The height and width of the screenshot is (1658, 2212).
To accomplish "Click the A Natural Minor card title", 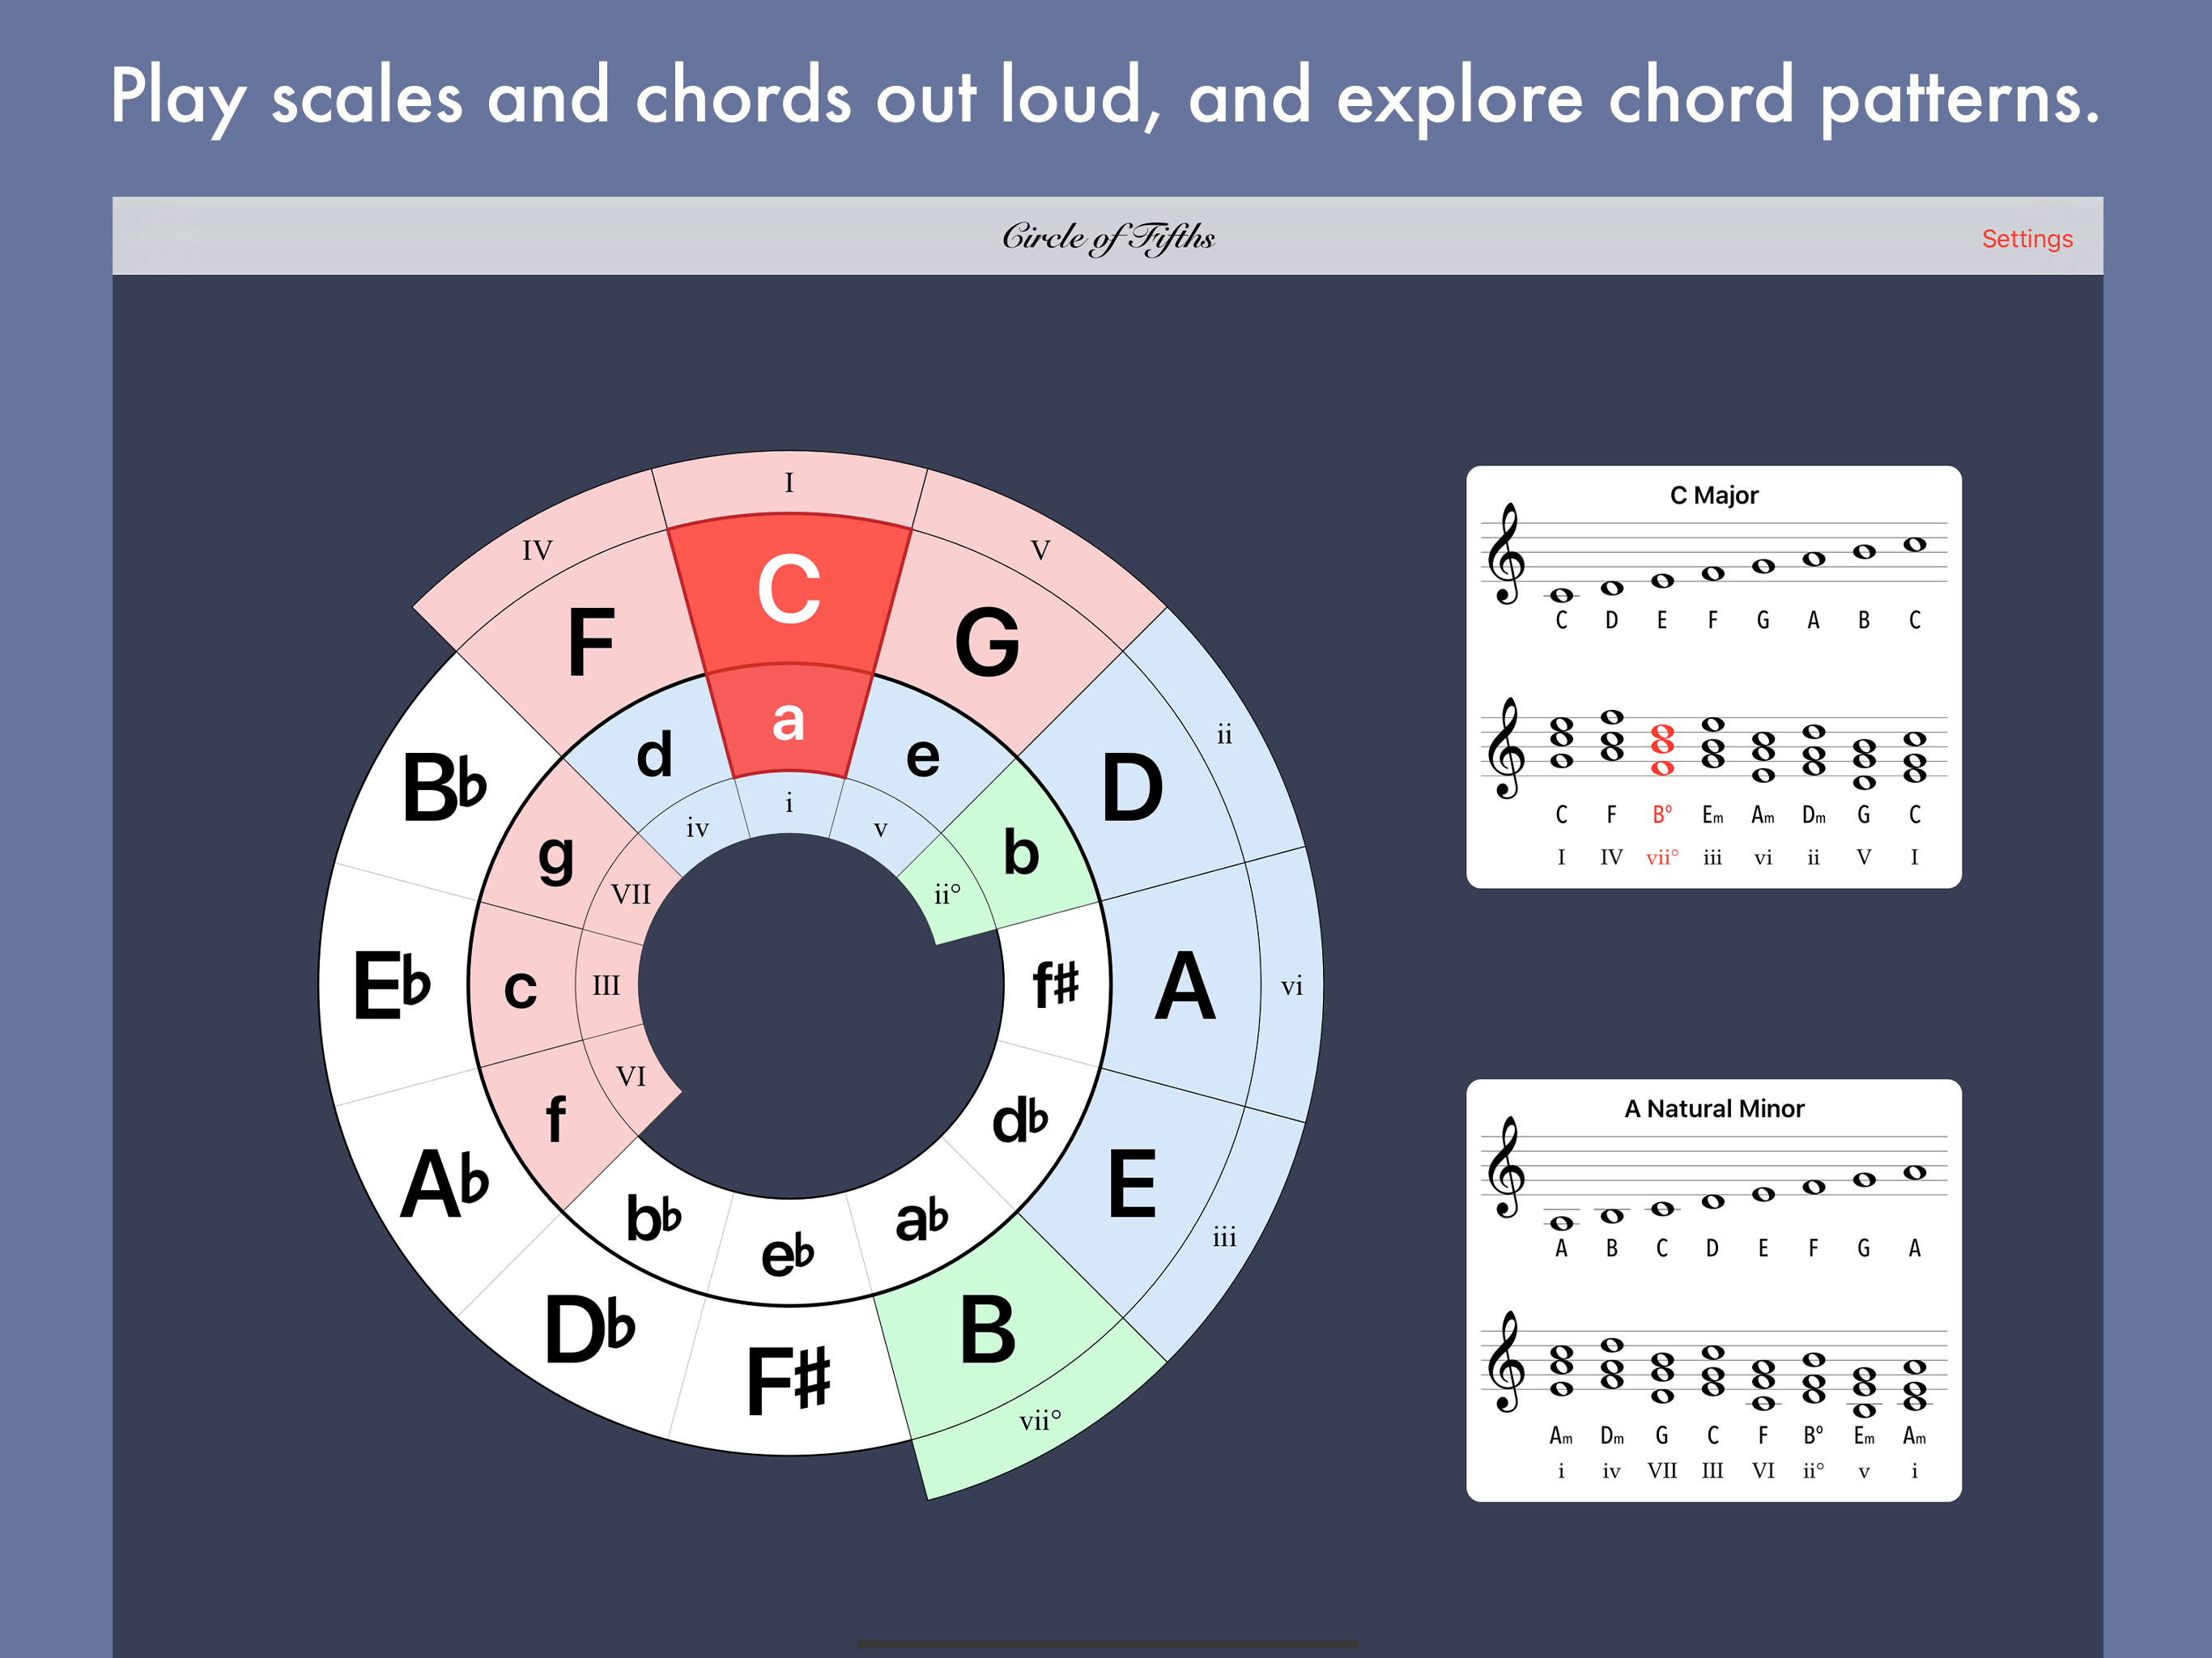I will [1714, 1108].
